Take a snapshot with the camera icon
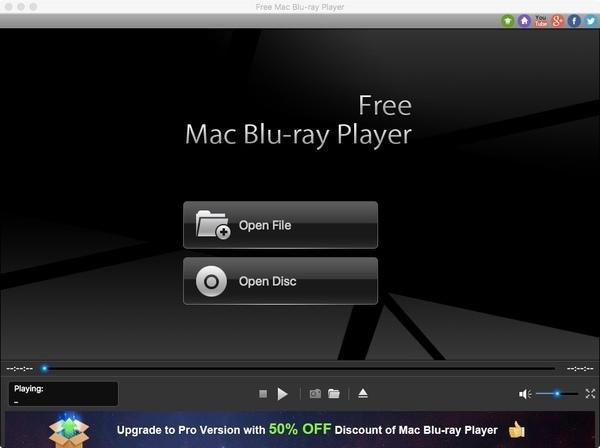This screenshot has height=448, width=600. pyautogui.click(x=315, y=394)
